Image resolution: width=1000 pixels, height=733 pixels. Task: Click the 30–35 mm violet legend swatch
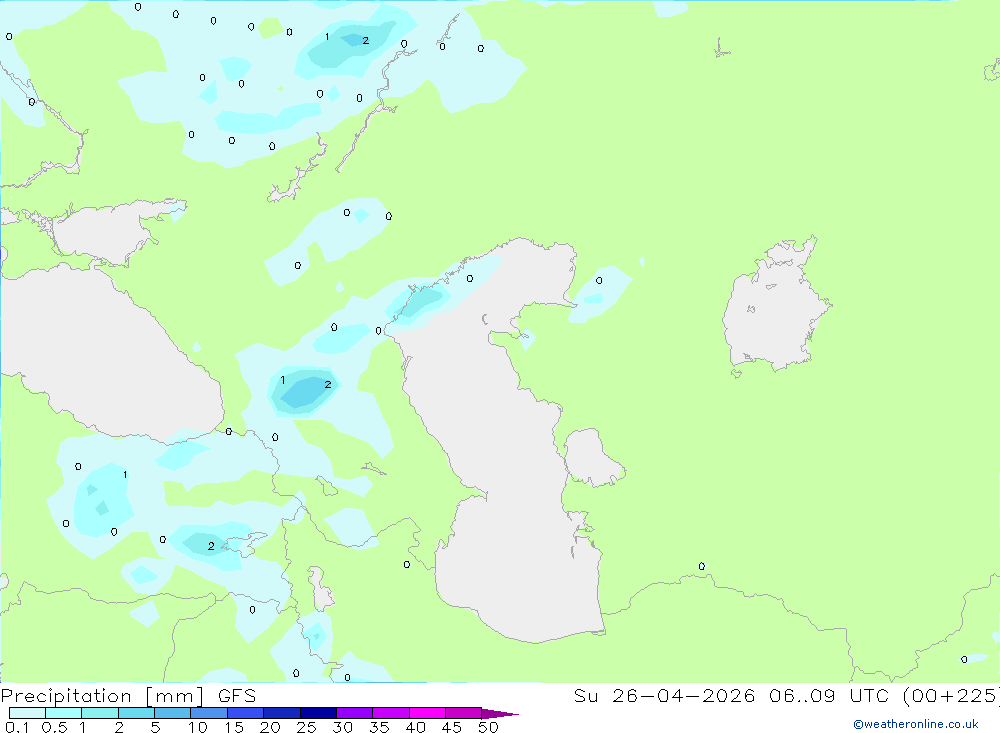pos(355,713)
